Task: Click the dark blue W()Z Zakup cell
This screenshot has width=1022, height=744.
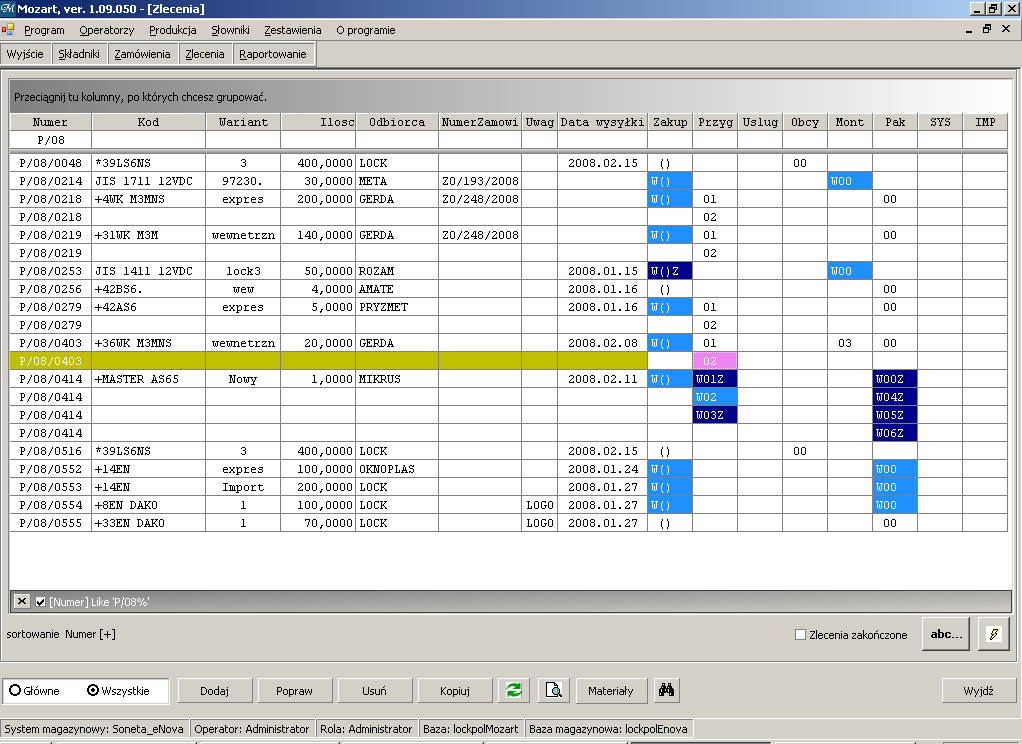Action: click(670, 271)
